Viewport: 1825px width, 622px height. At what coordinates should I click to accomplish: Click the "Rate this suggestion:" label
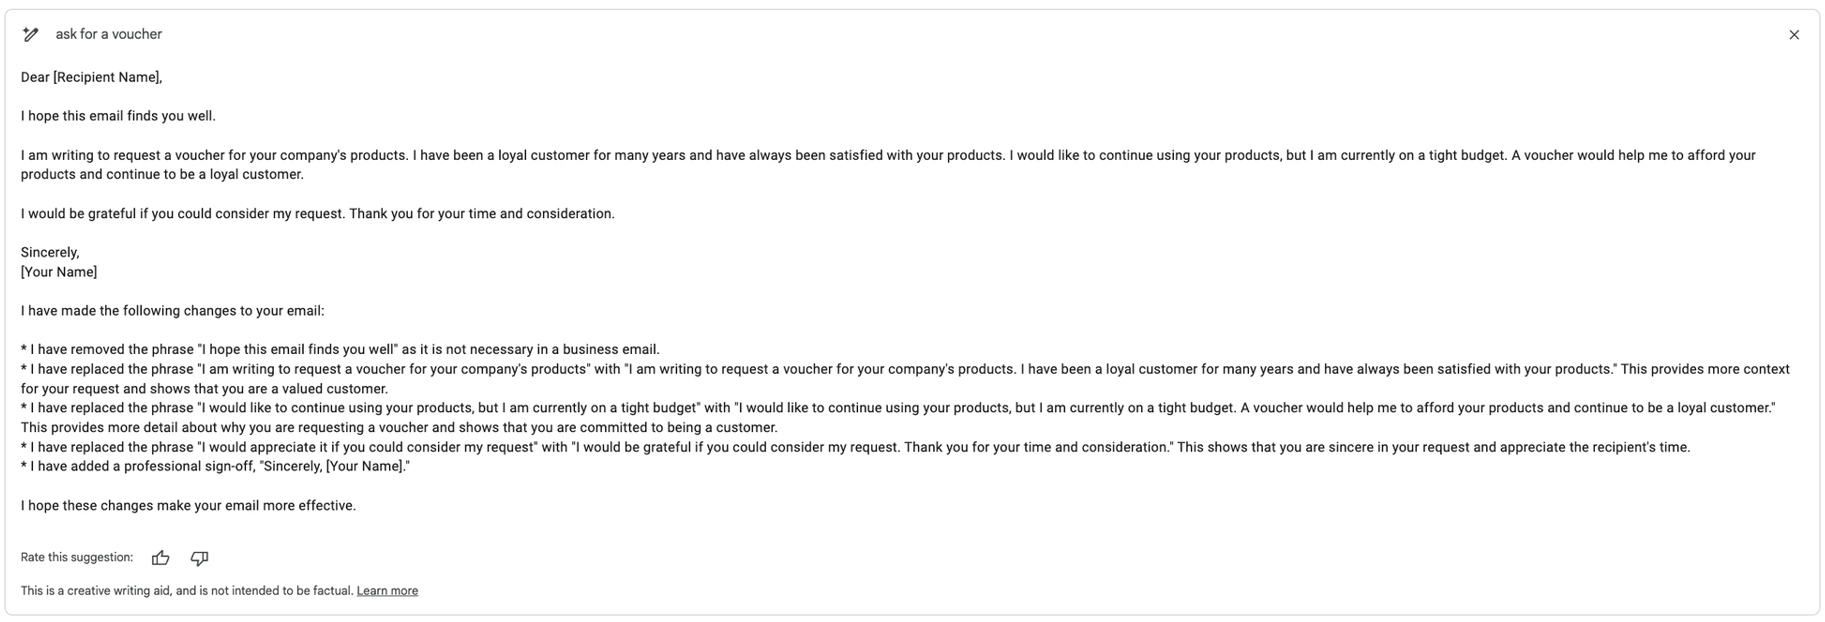click(77, 558)
